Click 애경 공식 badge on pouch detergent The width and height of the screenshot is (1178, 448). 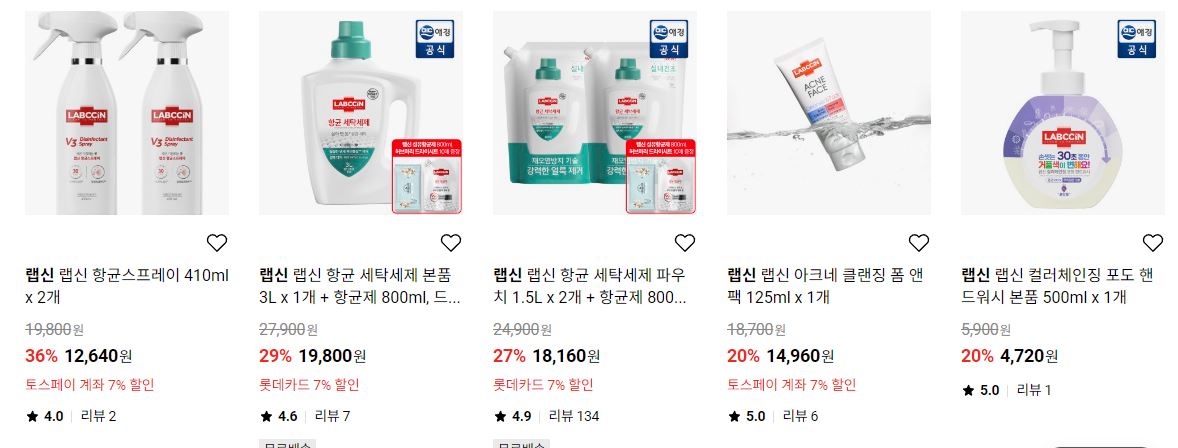(x=669, y=39)
